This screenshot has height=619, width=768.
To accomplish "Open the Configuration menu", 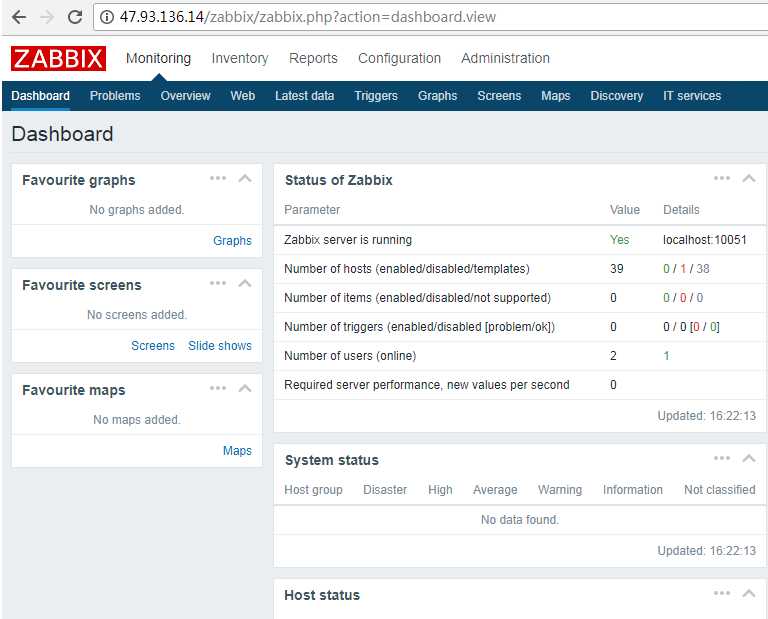I will tap(399, 58).
